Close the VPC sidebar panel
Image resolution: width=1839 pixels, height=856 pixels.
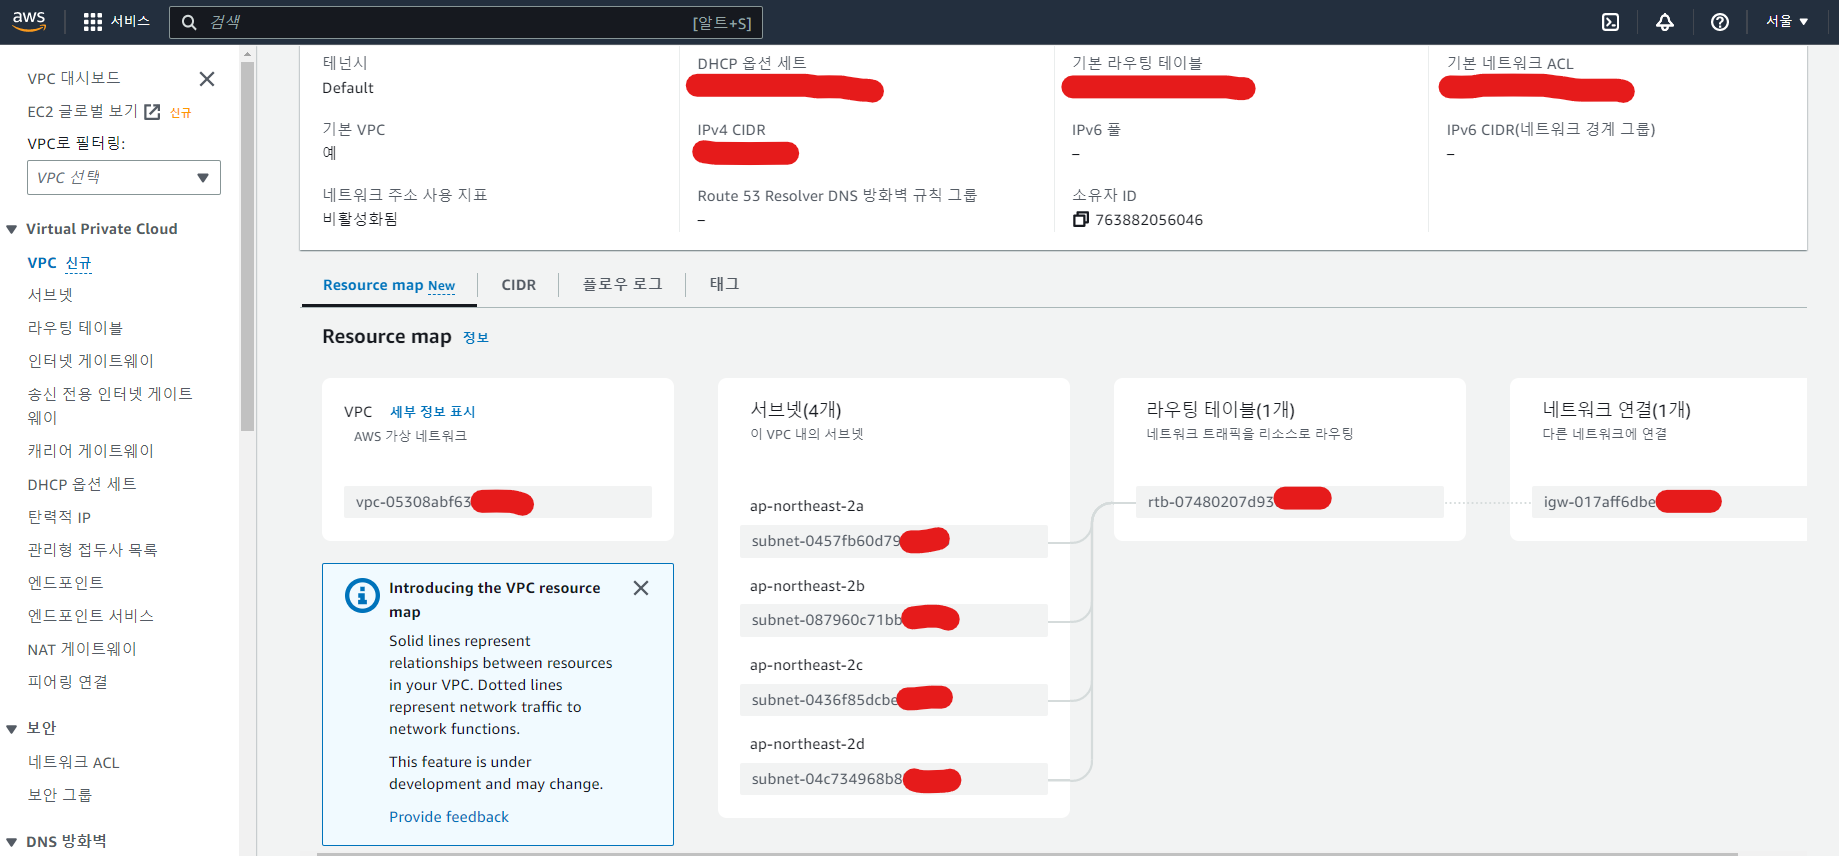(207, 79)
